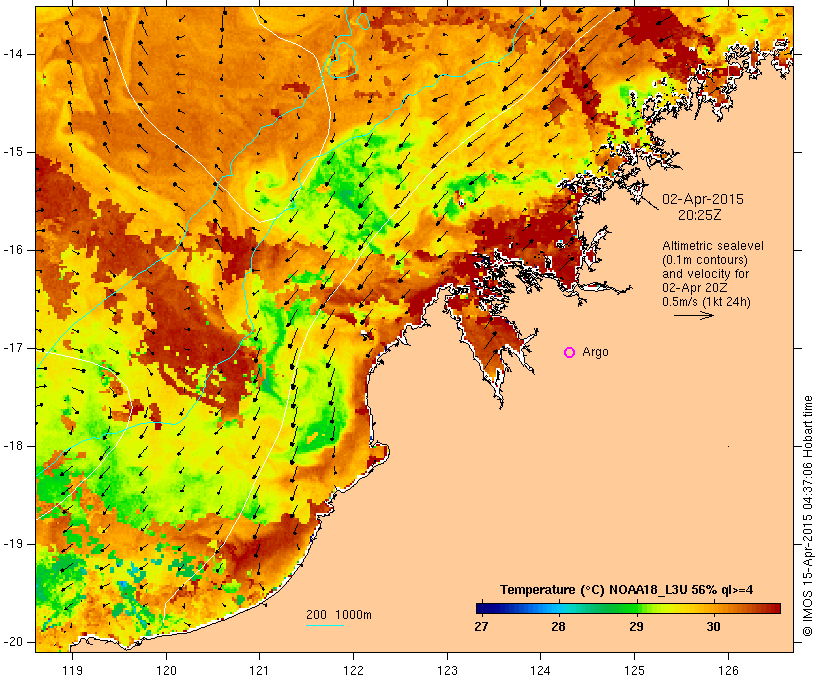Click the longitude axis label 126

pos(728,670)
